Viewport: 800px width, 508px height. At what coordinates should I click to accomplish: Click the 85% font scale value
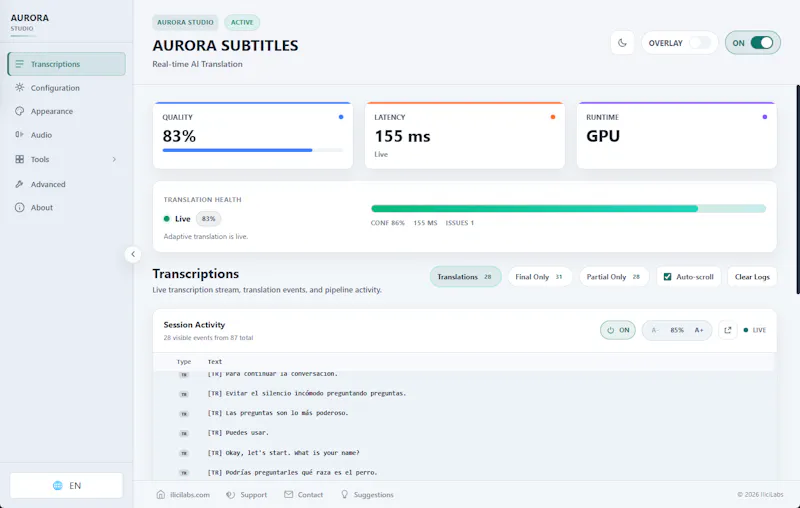[x=677, y=330]
